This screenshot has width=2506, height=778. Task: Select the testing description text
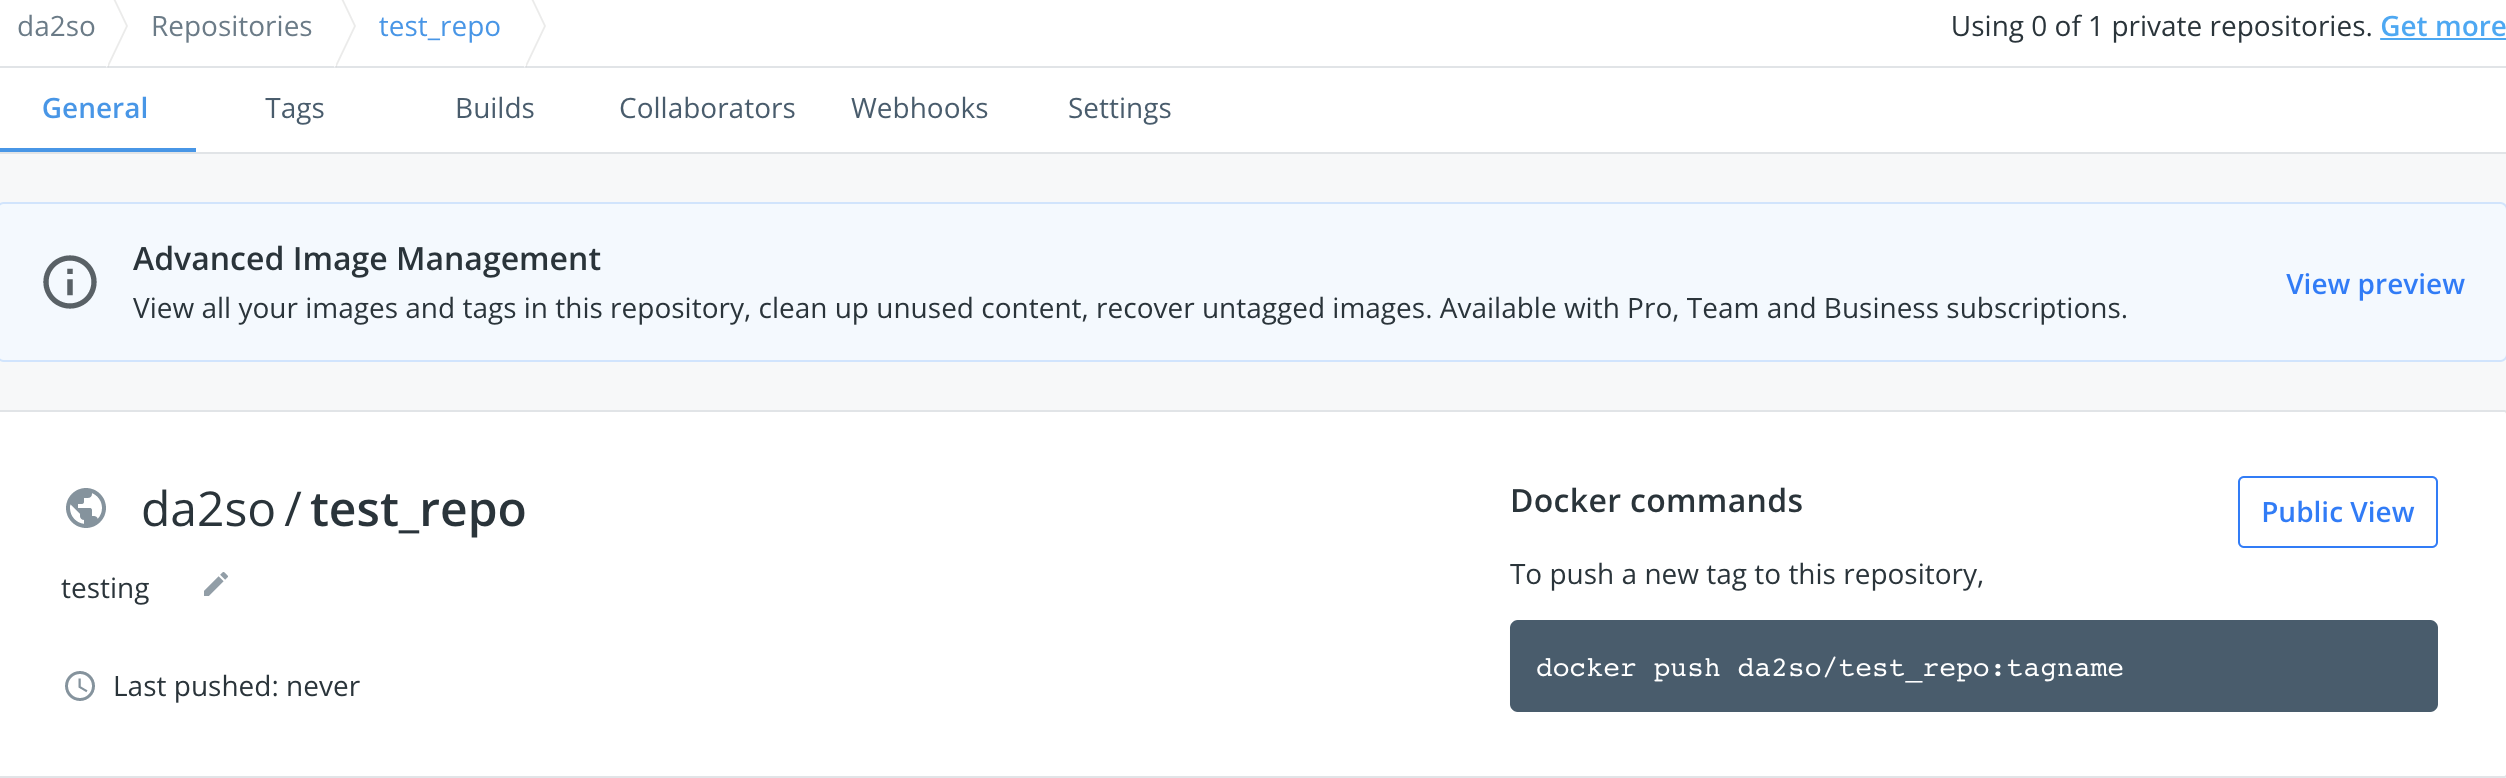(104, 587)
